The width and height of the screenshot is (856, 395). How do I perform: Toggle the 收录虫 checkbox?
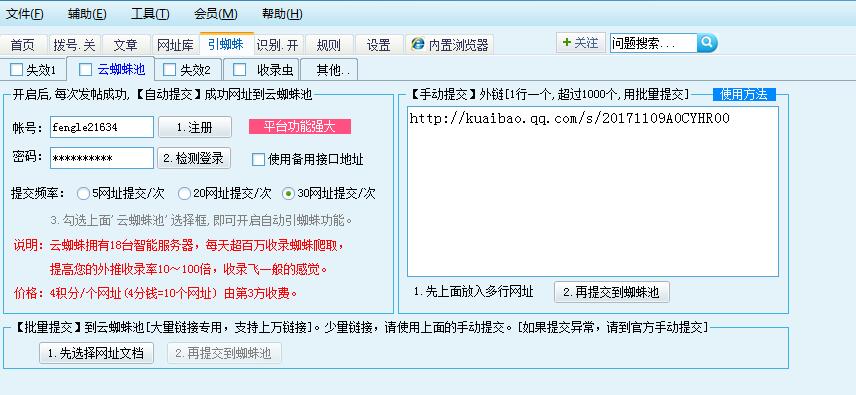coord(239,70)
